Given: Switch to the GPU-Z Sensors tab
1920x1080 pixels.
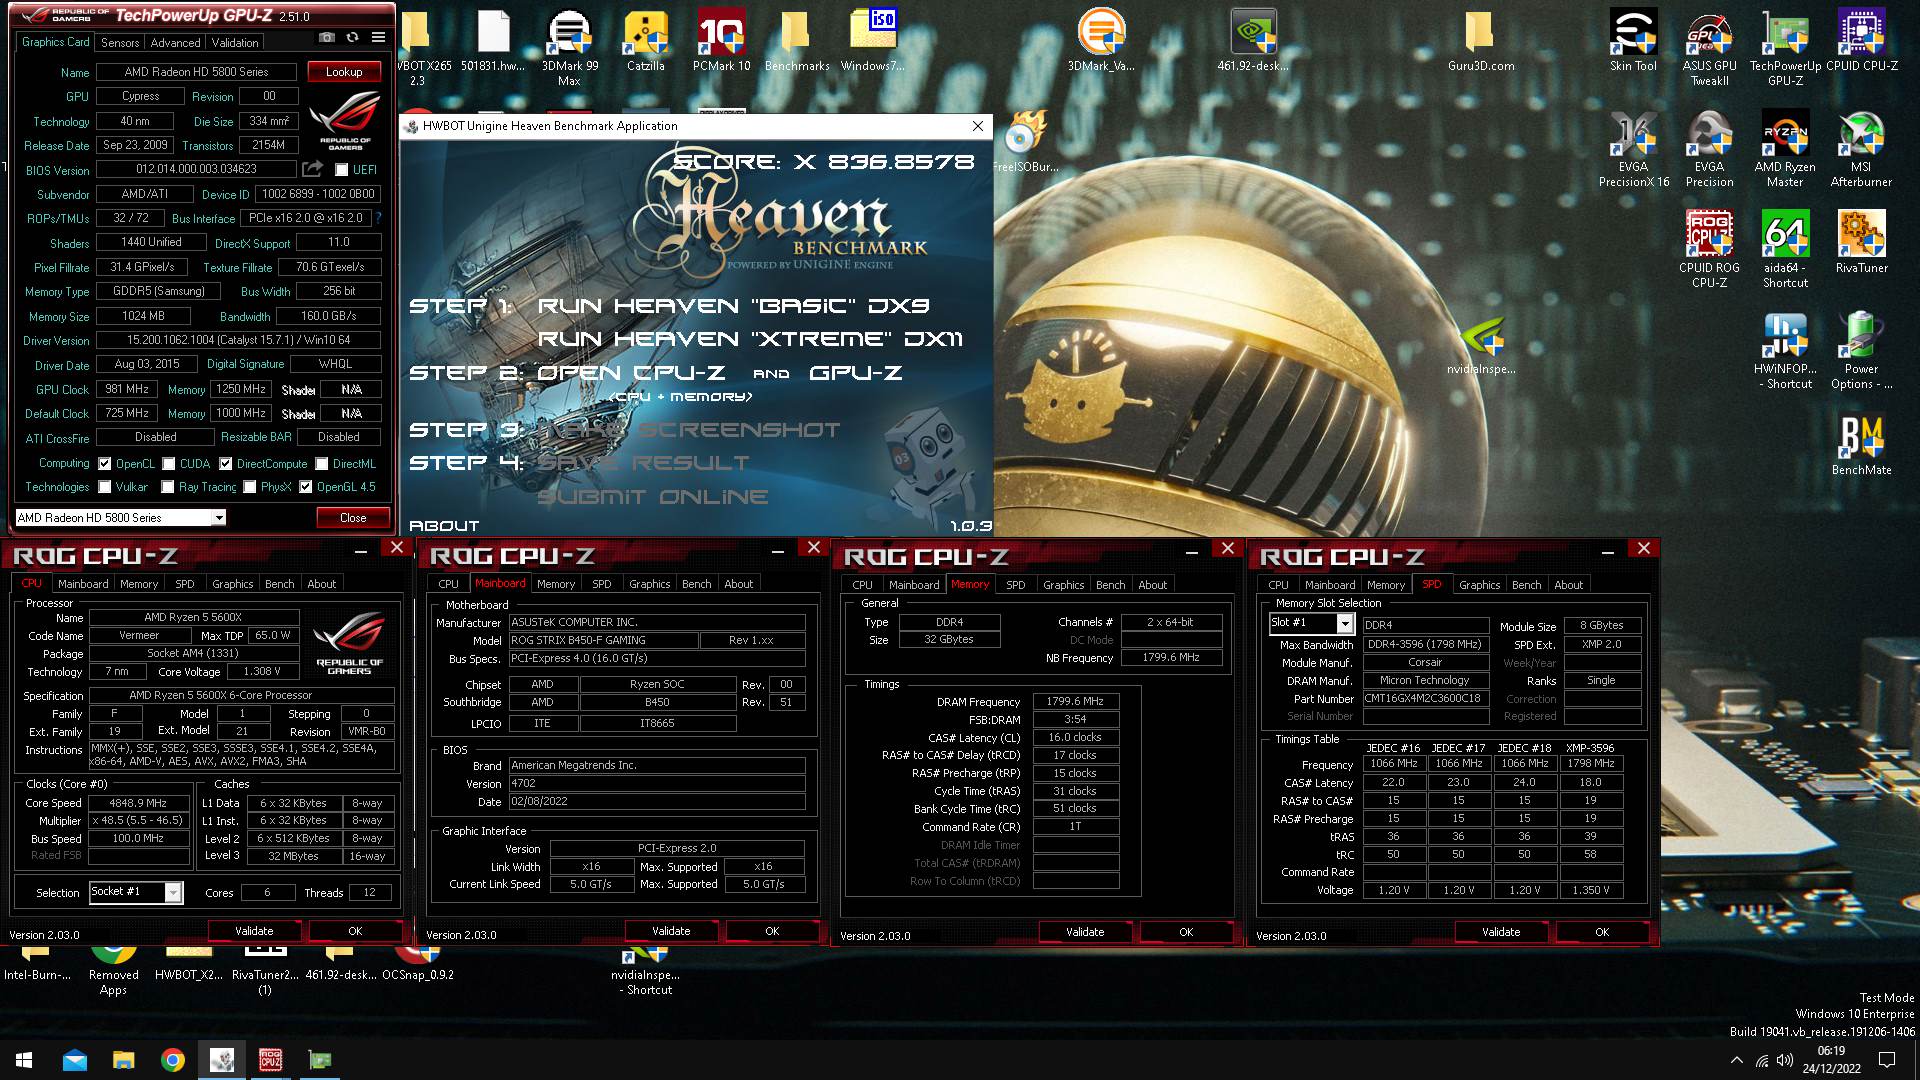Looking at the screenshot, I should tap(120, 42).
